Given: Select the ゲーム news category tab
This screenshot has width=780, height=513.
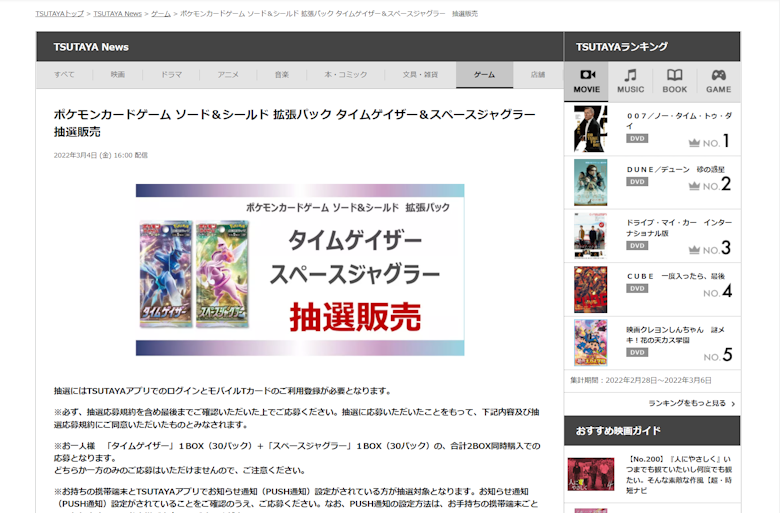Looking at the screenshot, I should tap(485, 75).
